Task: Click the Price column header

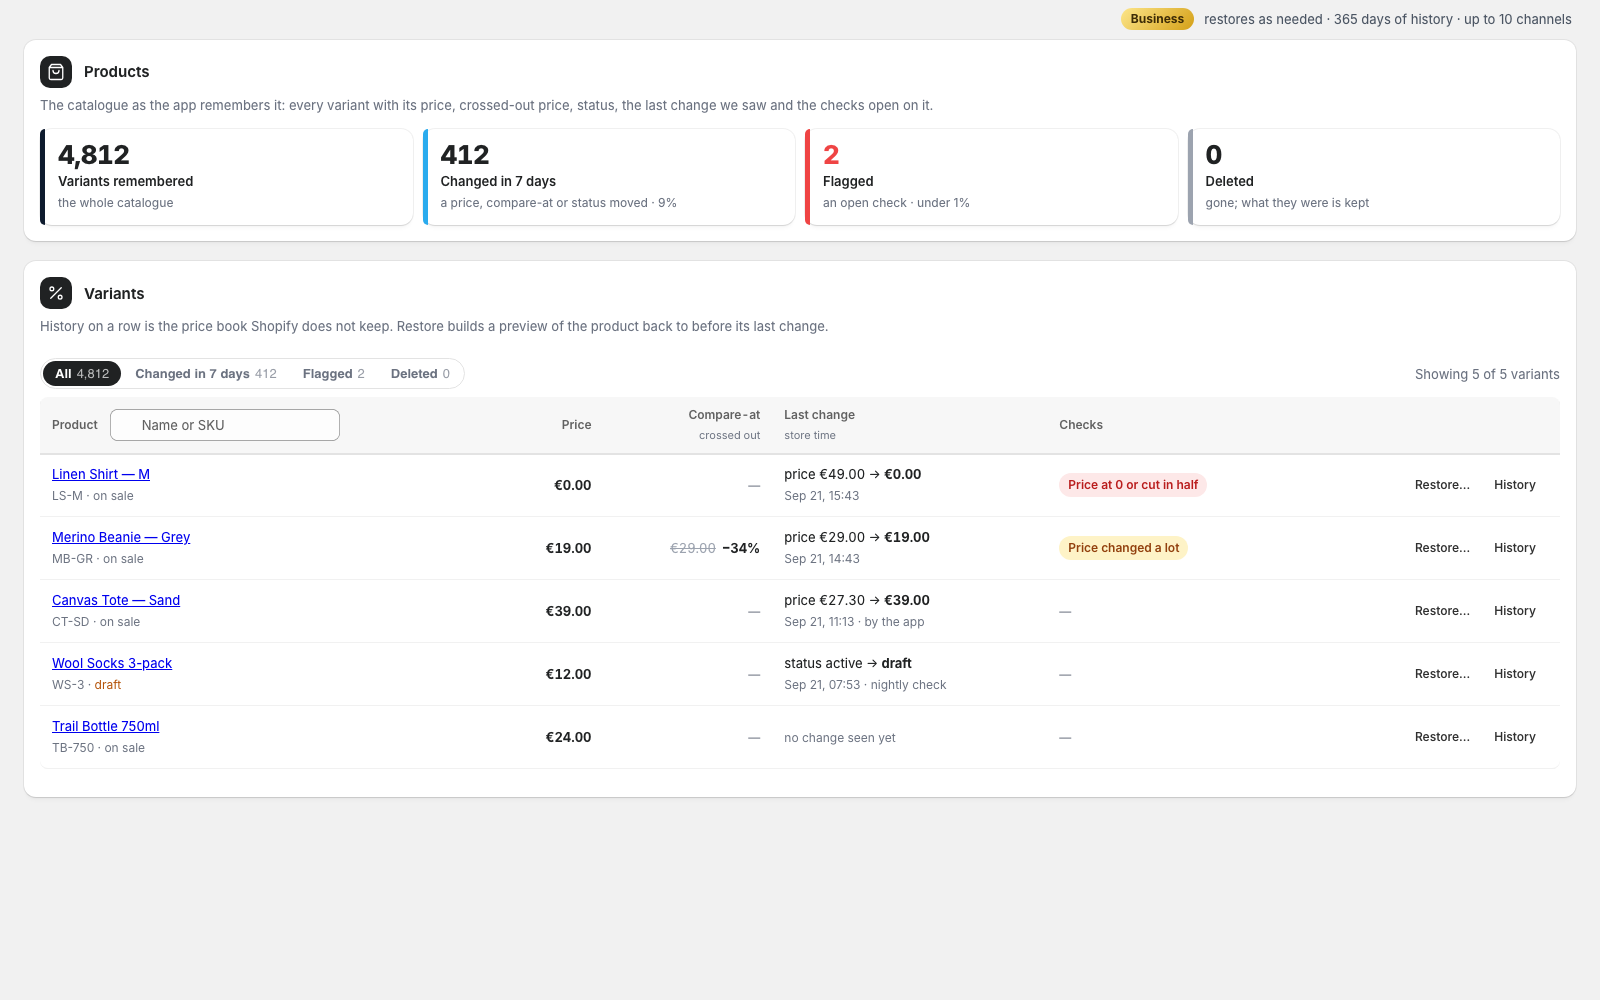Action: [576, 425]
